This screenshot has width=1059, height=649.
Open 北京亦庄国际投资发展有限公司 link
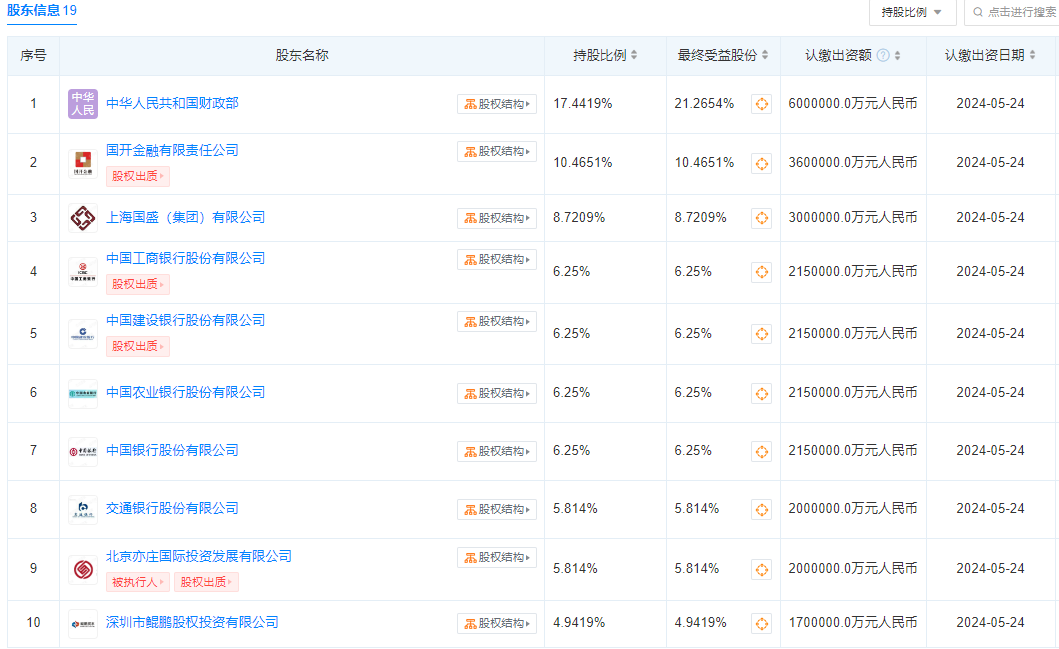(199, 556)
